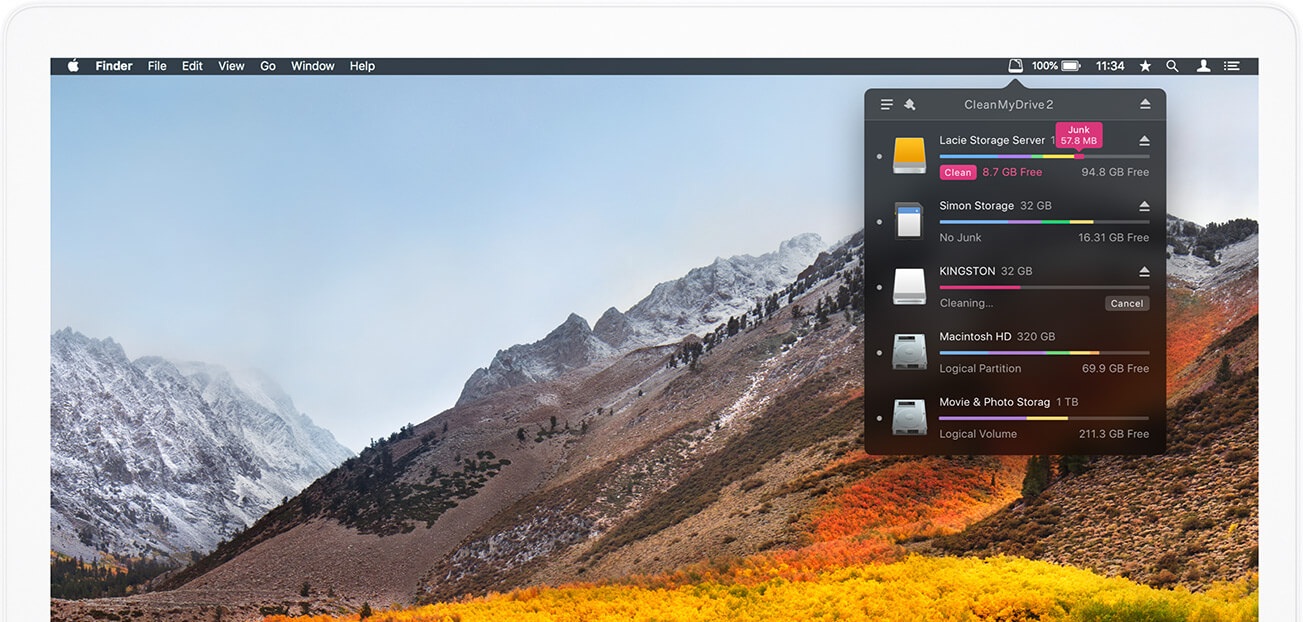1303x622 pixels.
Task: Click the Macintosh HD usage bar
Action: [1044, 352]
